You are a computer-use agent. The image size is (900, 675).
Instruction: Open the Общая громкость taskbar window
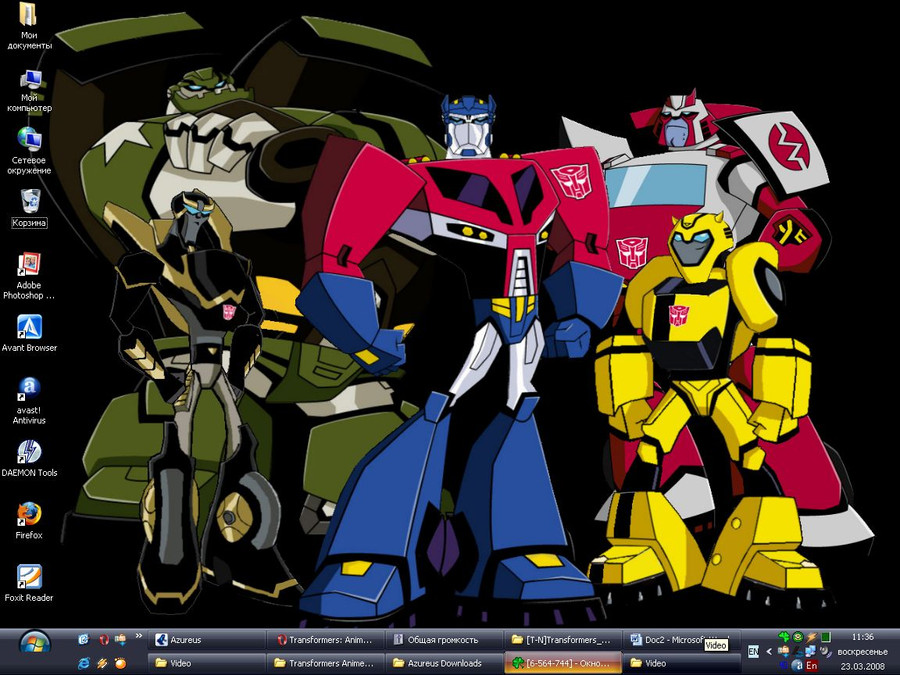click(444, 639)
